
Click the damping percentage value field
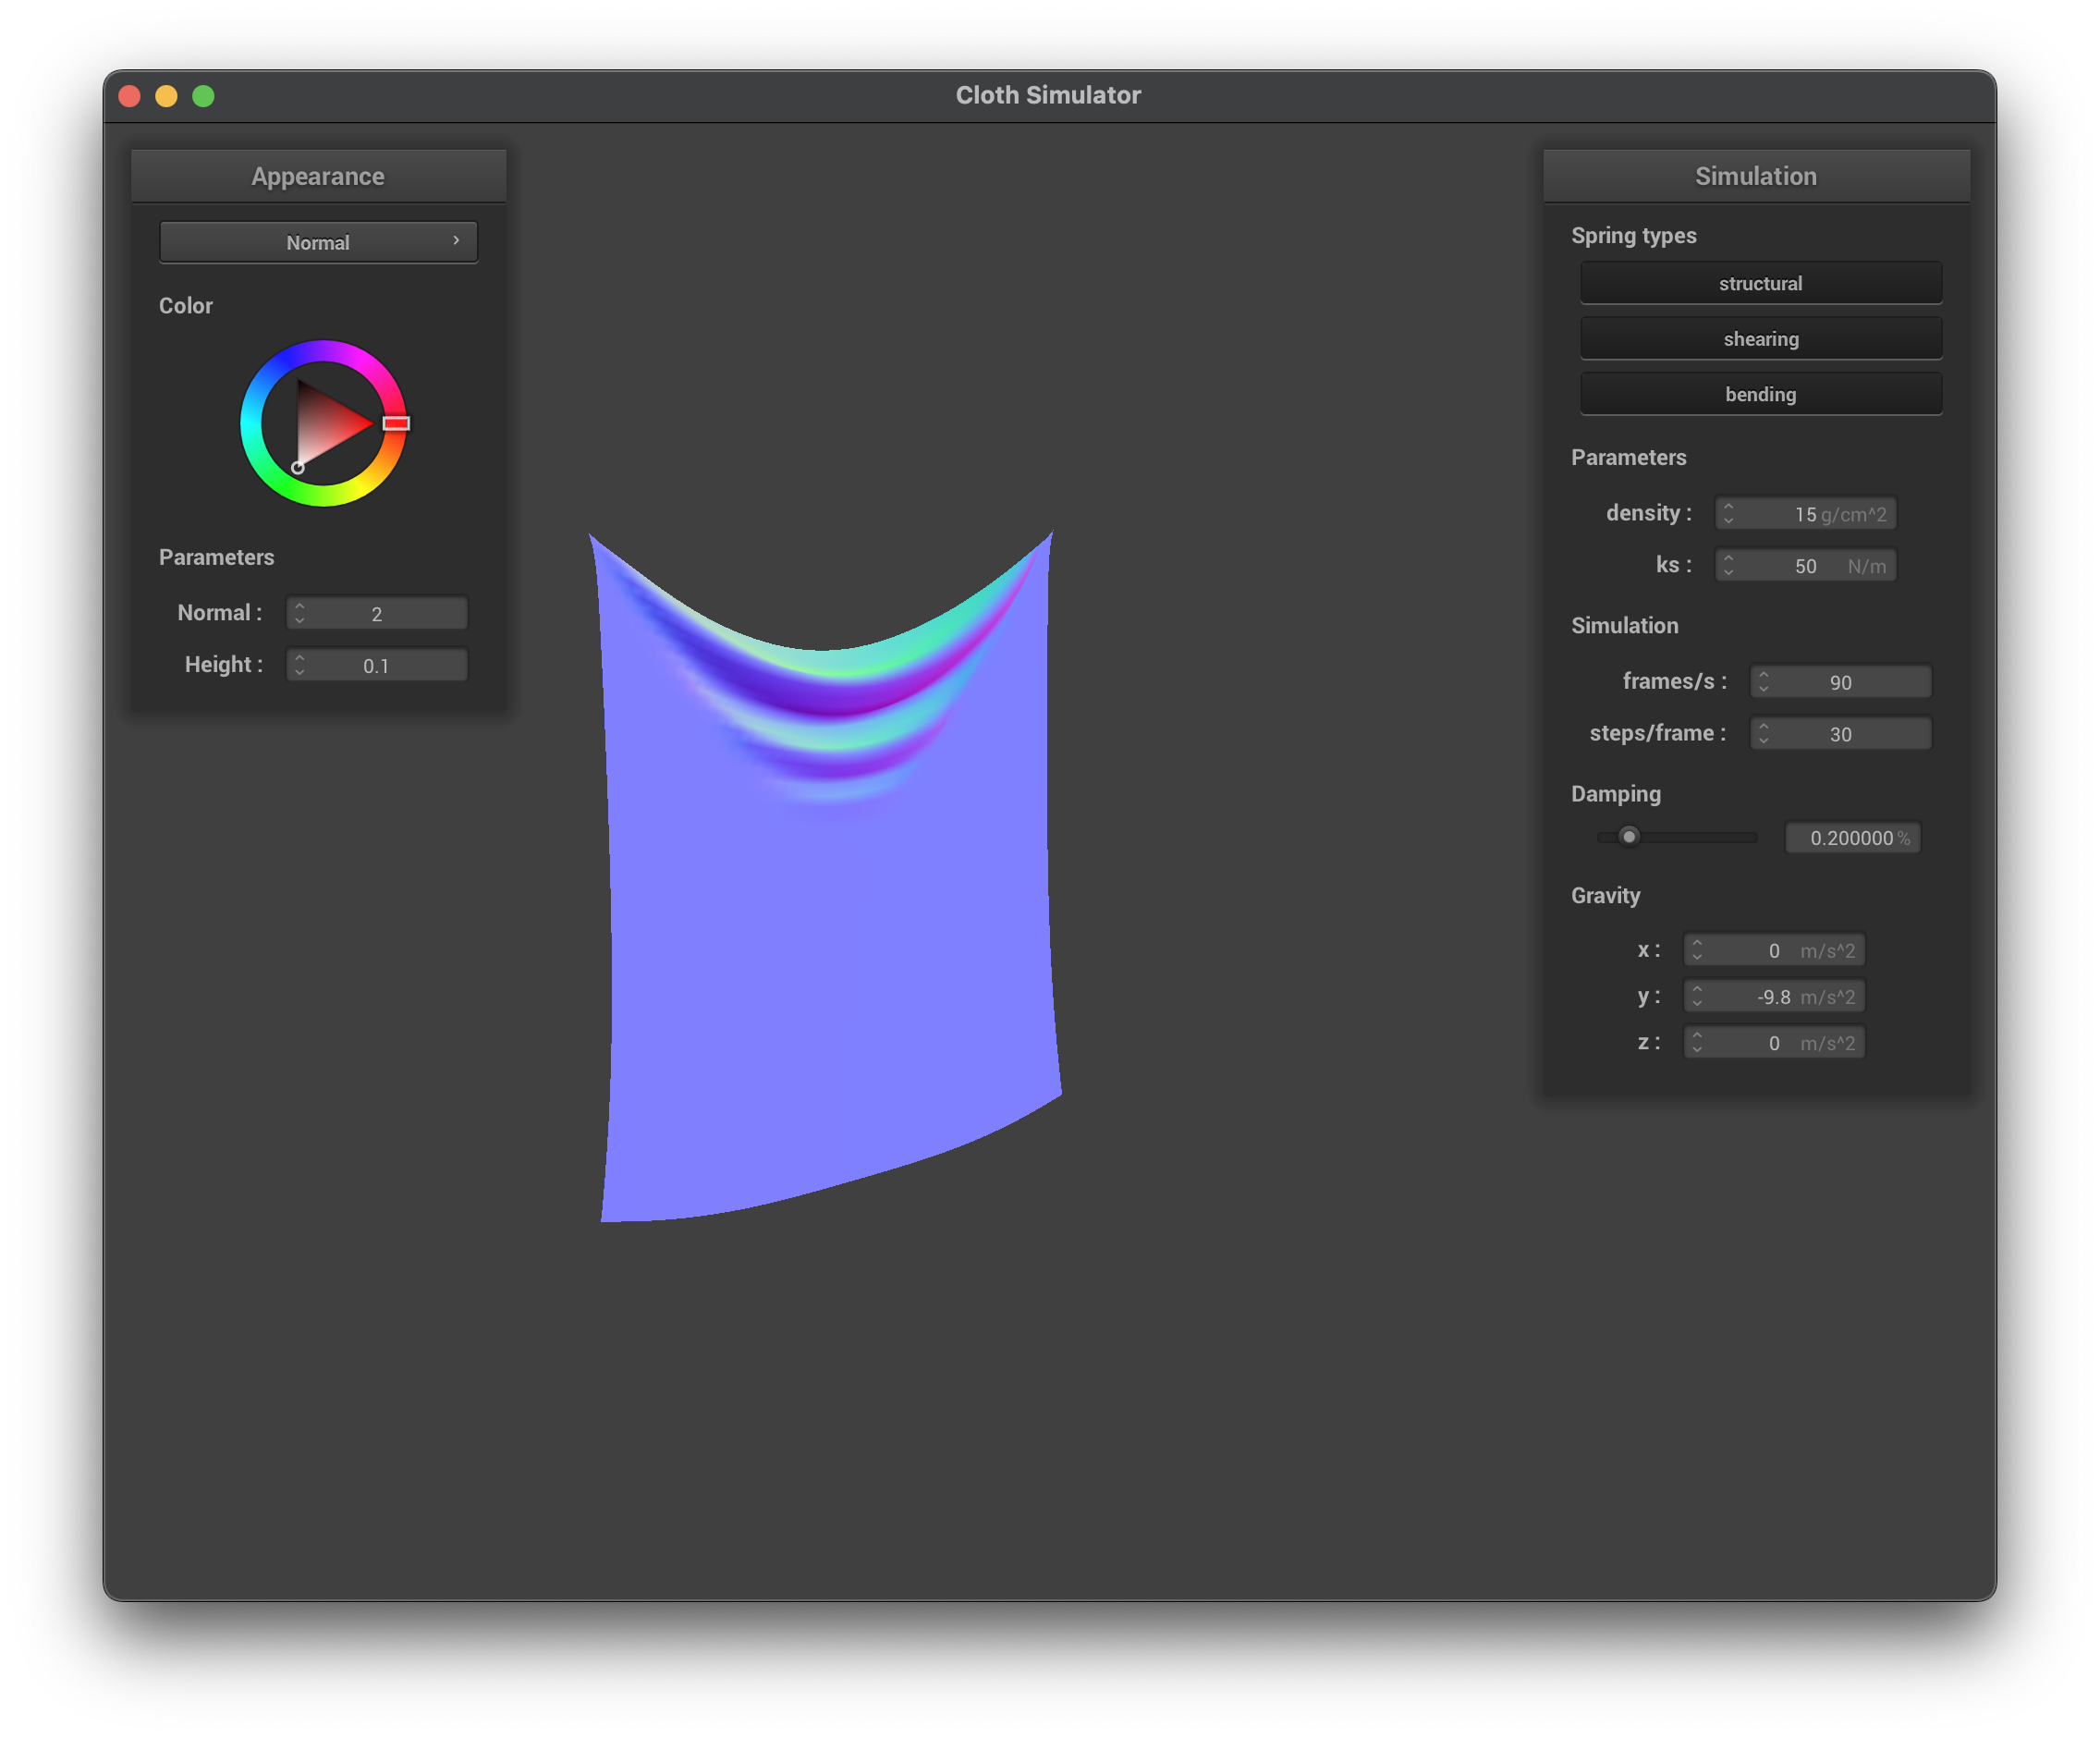(1852, 838)
